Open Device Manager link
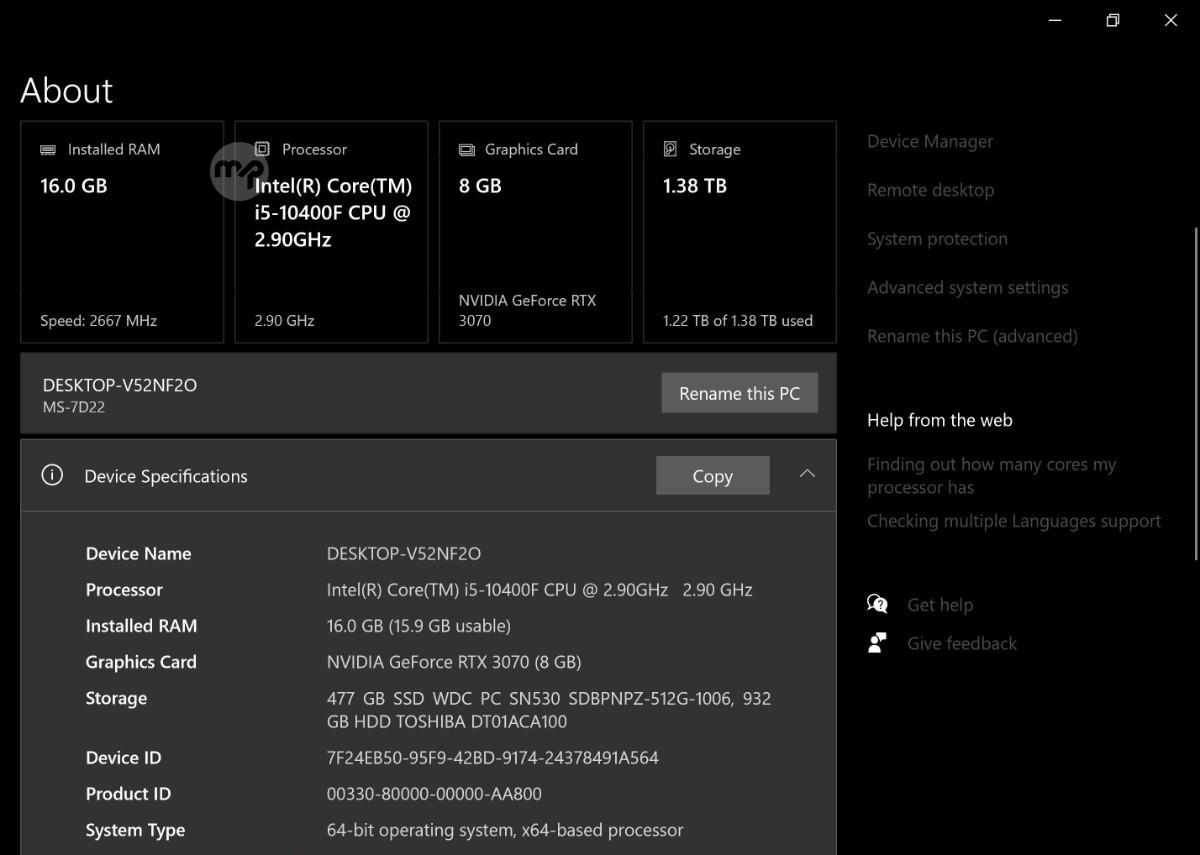 pyautogui.click(x=930, y=142)
